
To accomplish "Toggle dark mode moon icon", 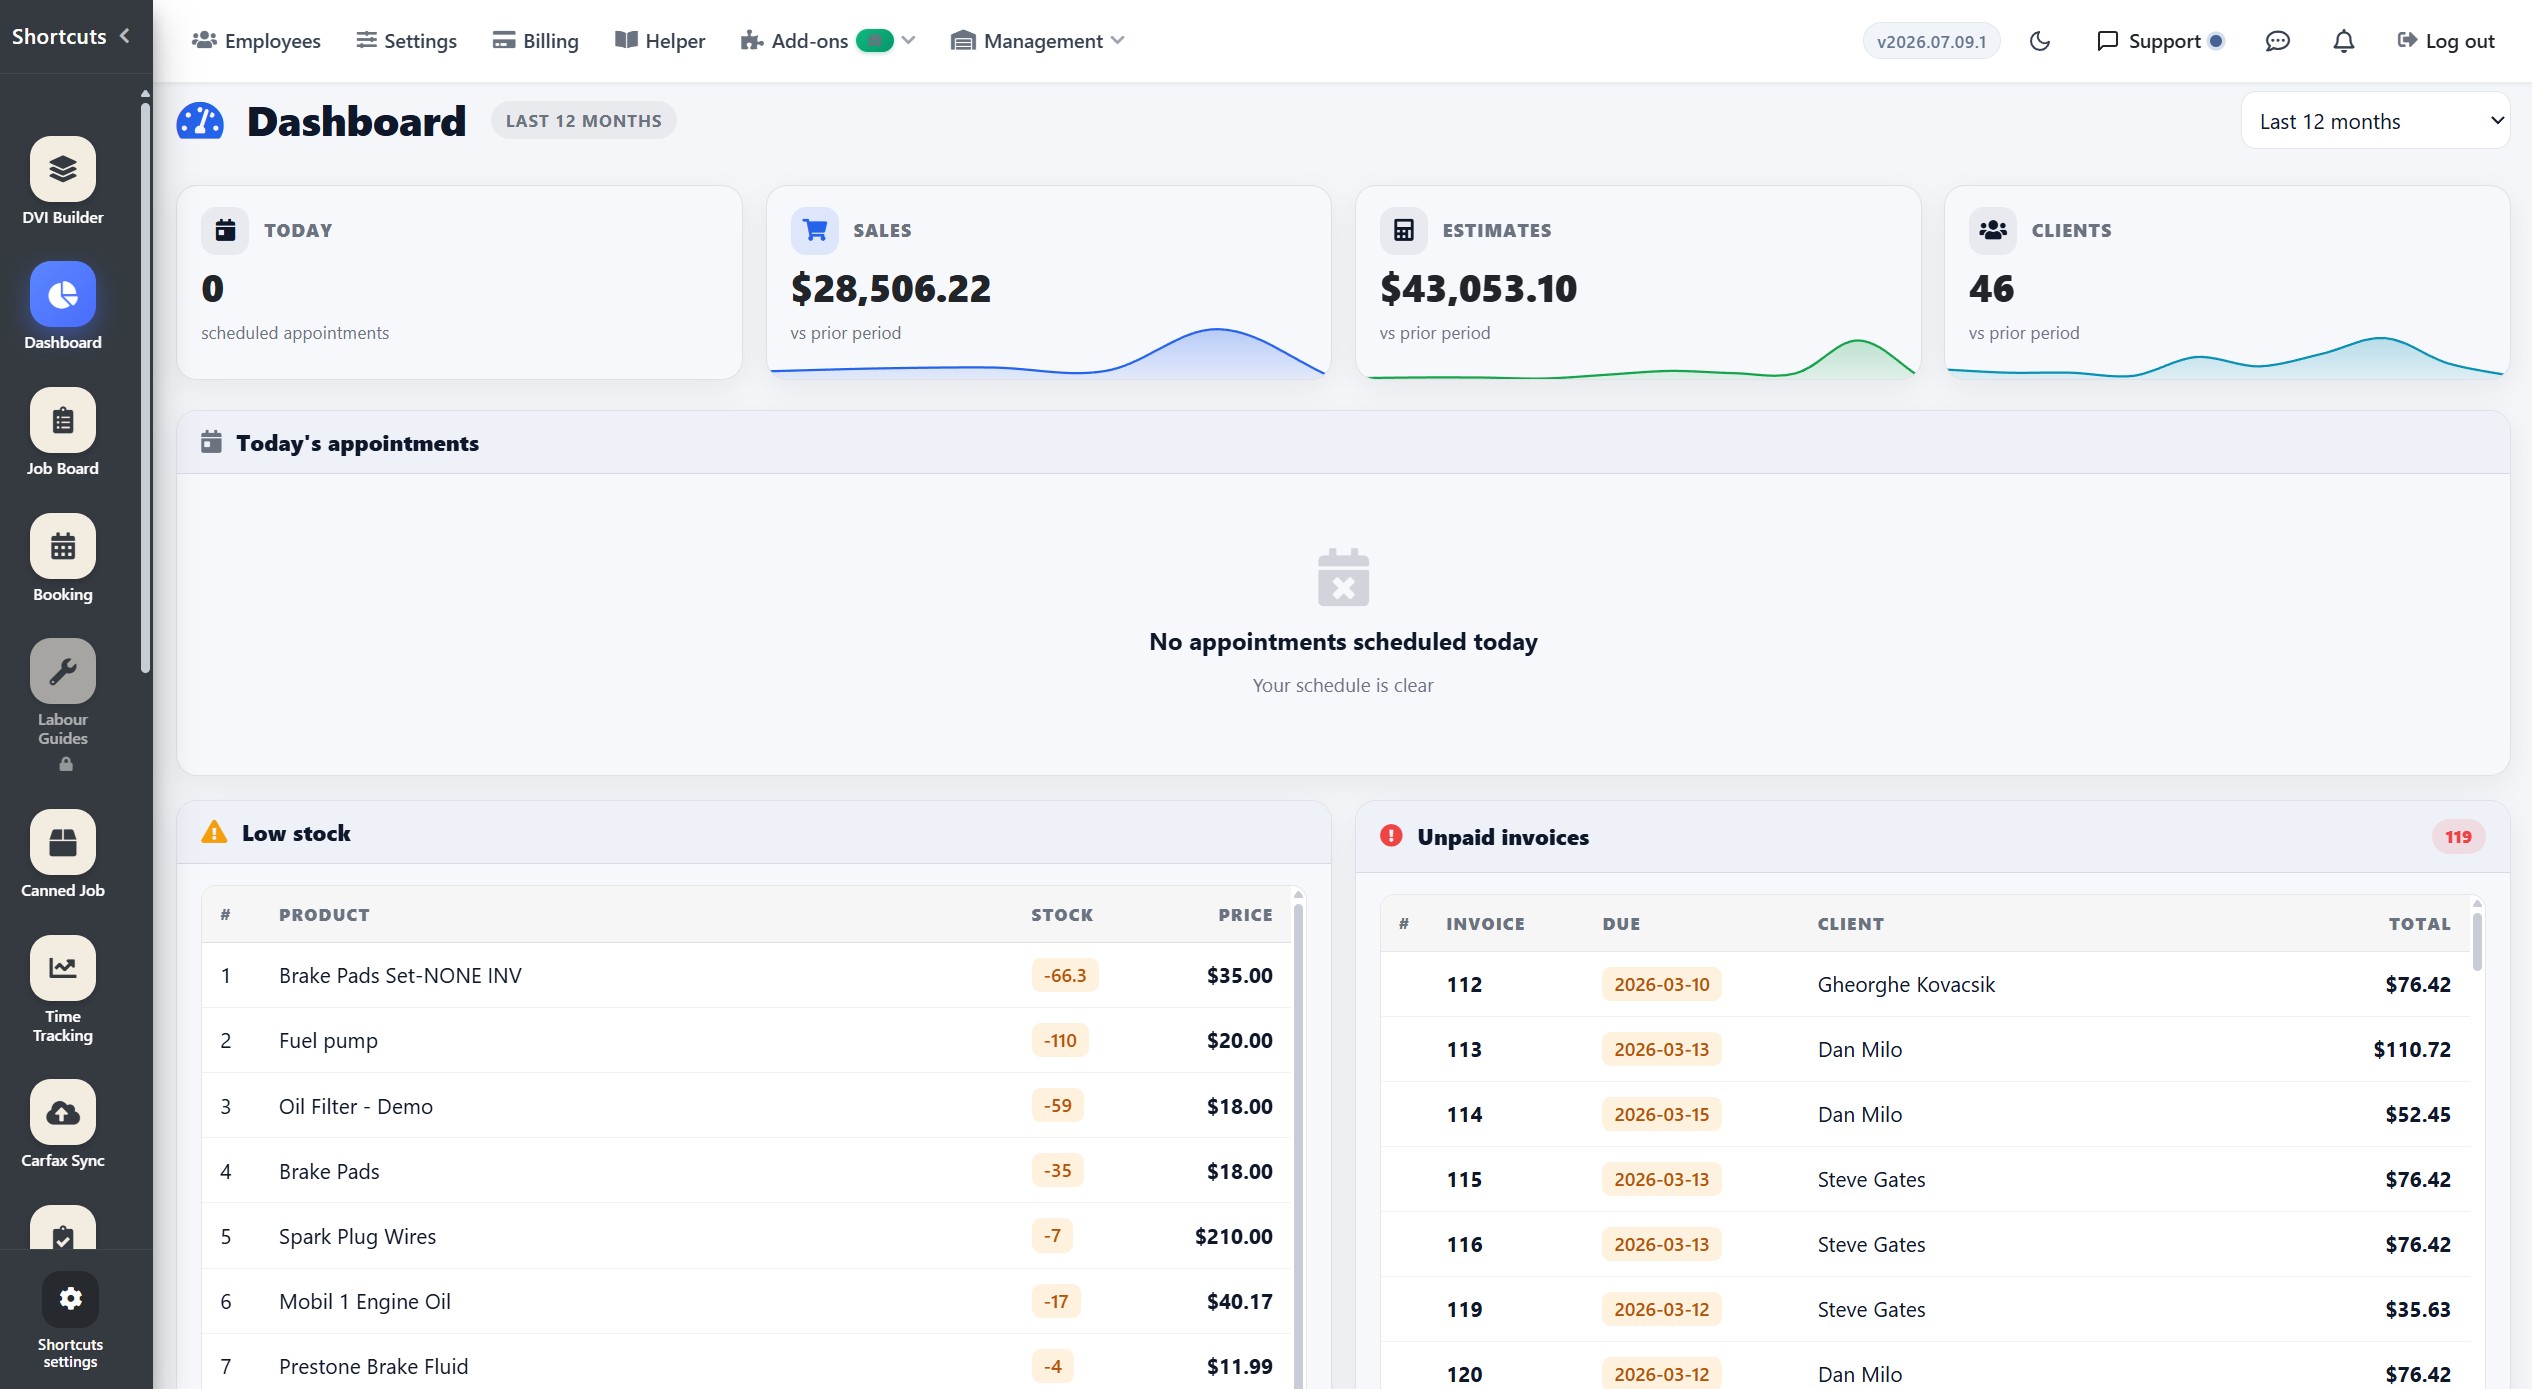I will tap(2040, 41).
